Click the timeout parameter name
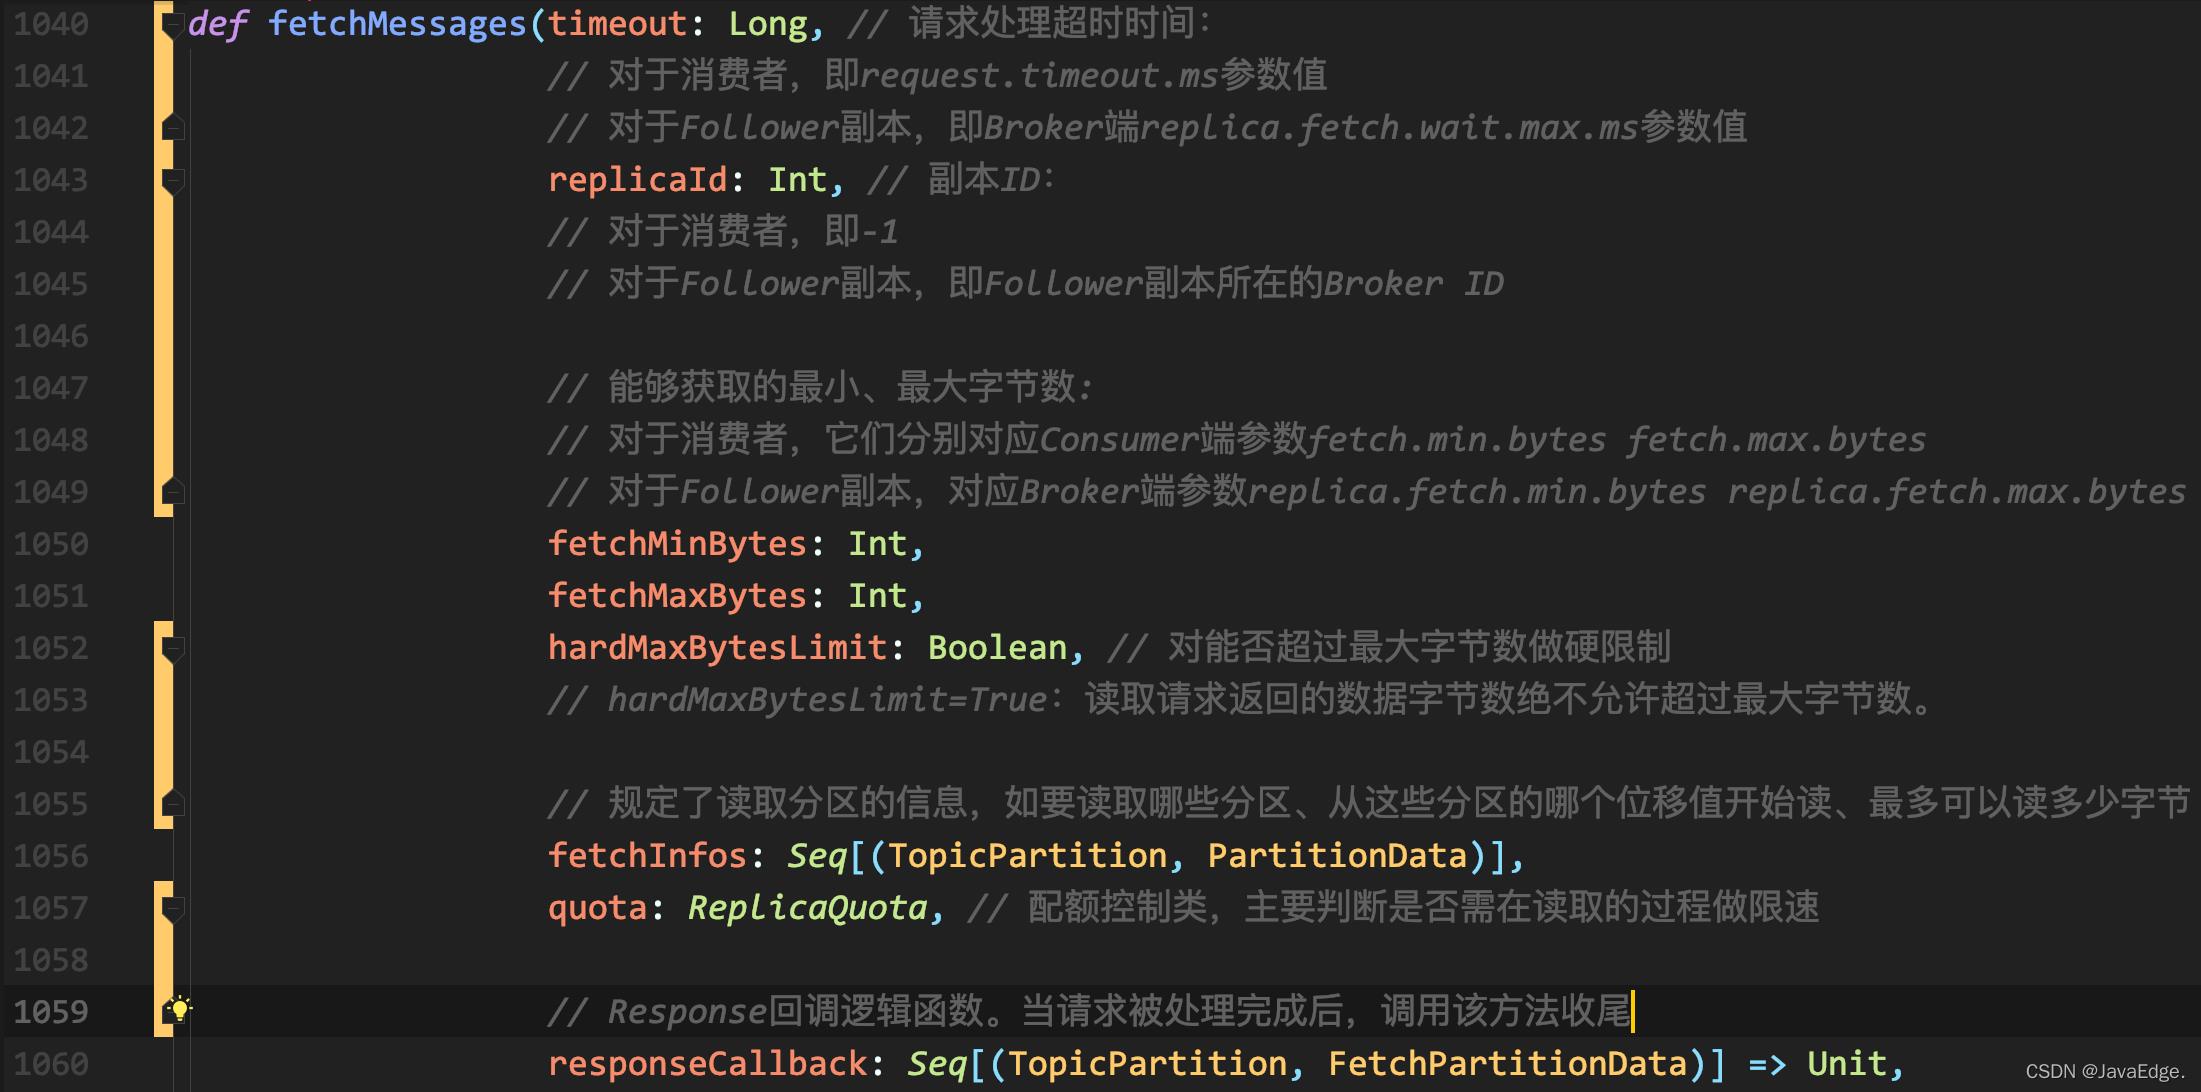This screenshot has height=1092, width=2201. click(617, 24)
